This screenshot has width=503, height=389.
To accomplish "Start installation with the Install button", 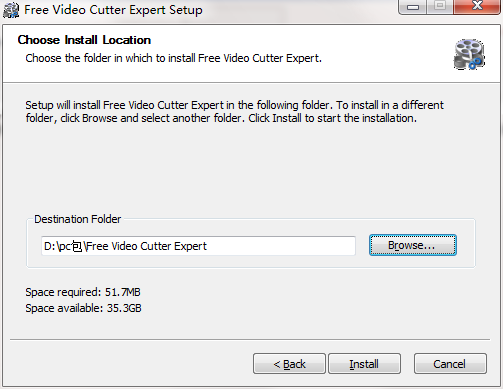I will click(x=364, y=364).
